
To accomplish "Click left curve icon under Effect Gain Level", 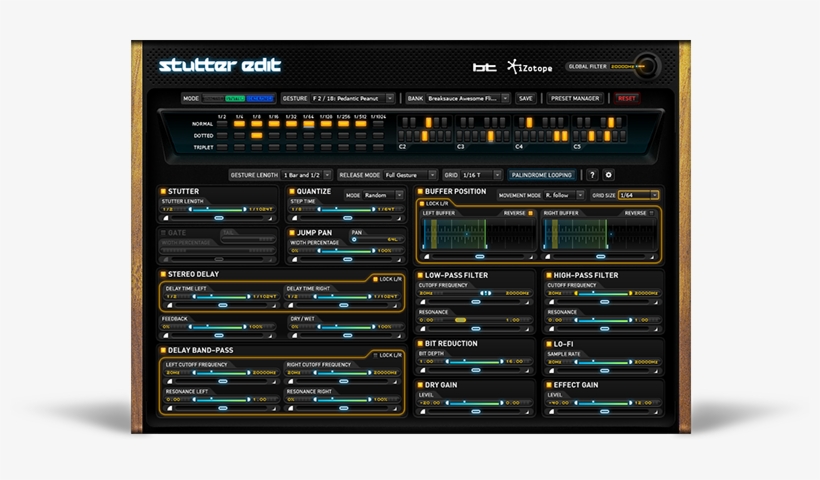I will [x=551, y=412].
